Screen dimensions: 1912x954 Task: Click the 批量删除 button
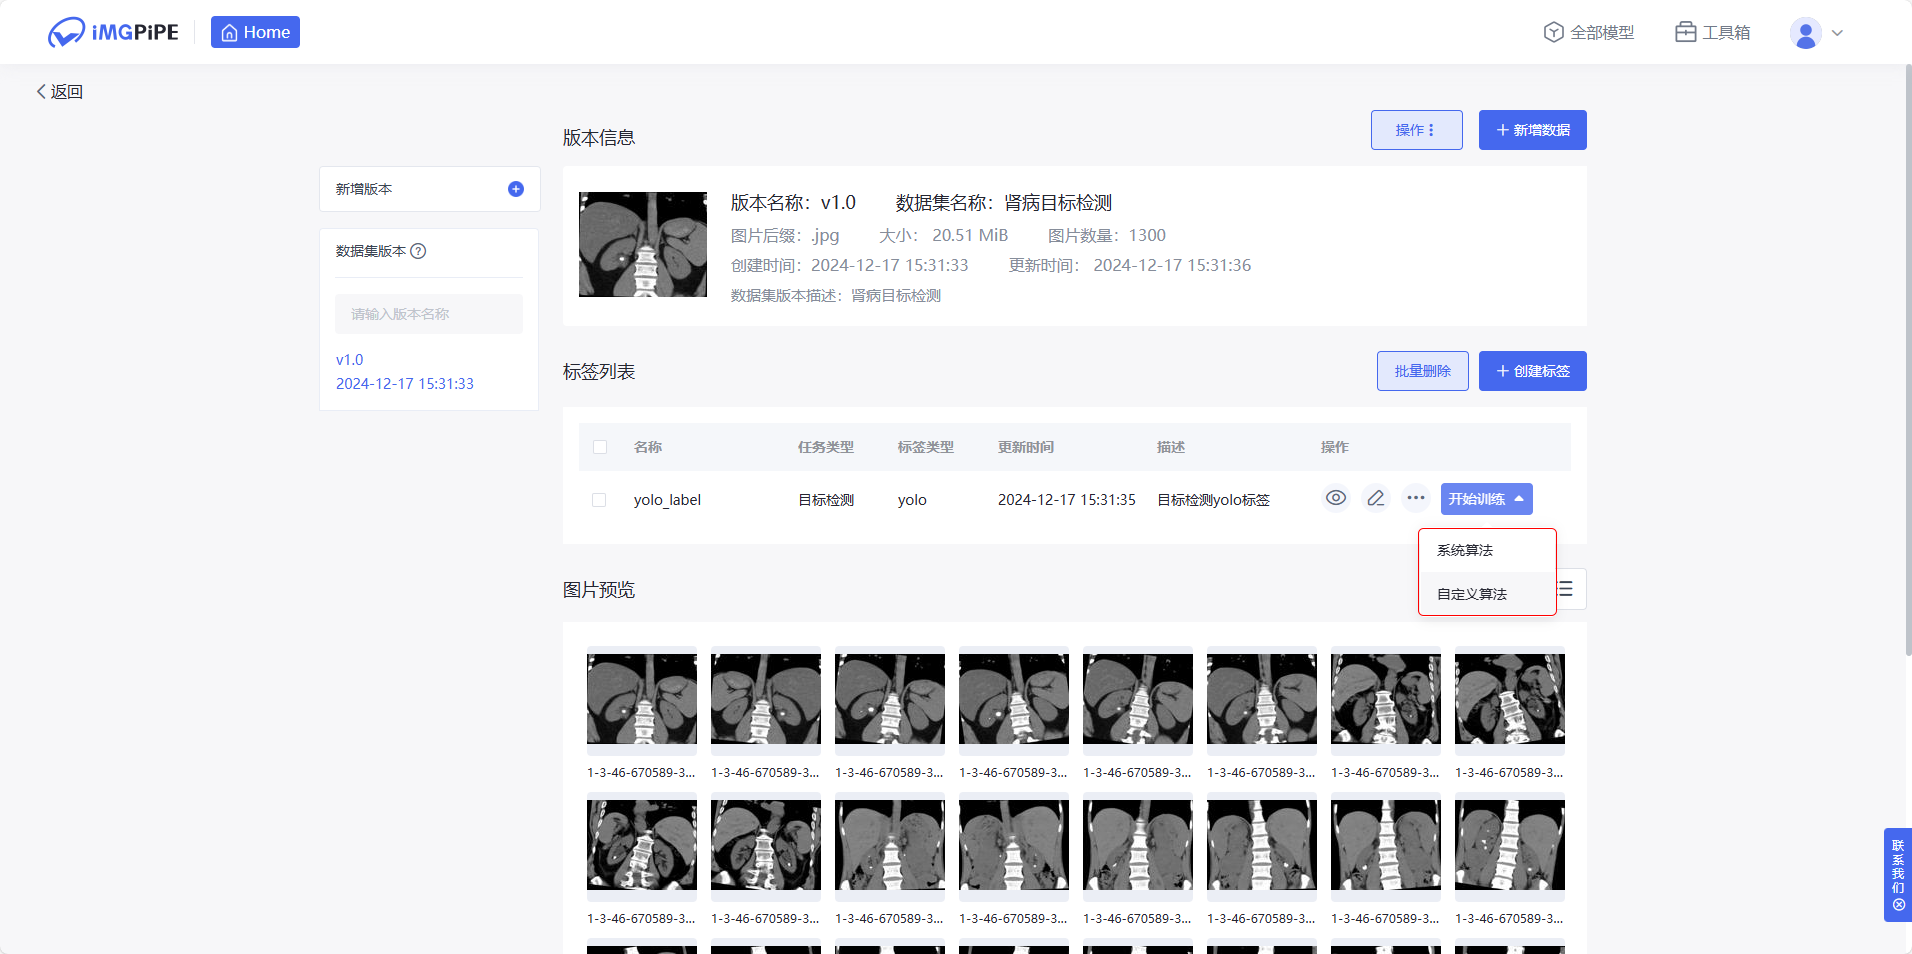tap(1422, 371)
